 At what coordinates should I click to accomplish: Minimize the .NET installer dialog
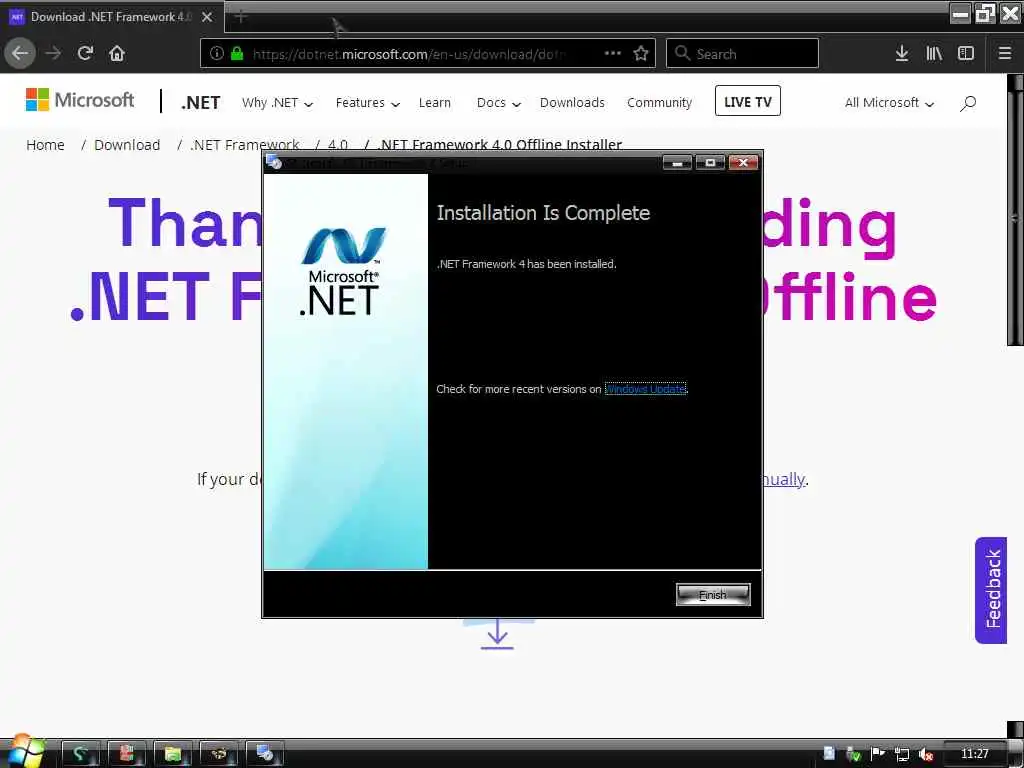(677, 163)
